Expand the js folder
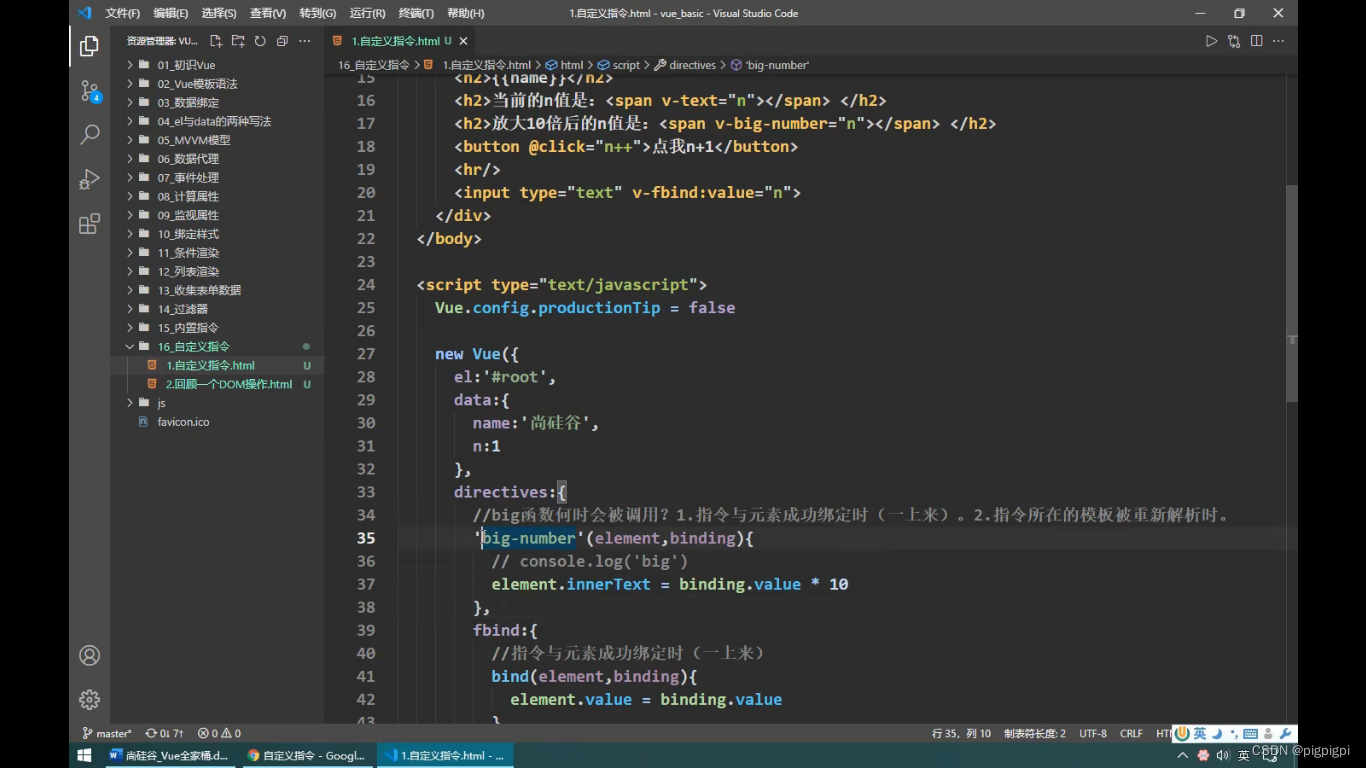This screenshot has height=768, width=1366. click(x=215, y=403)
